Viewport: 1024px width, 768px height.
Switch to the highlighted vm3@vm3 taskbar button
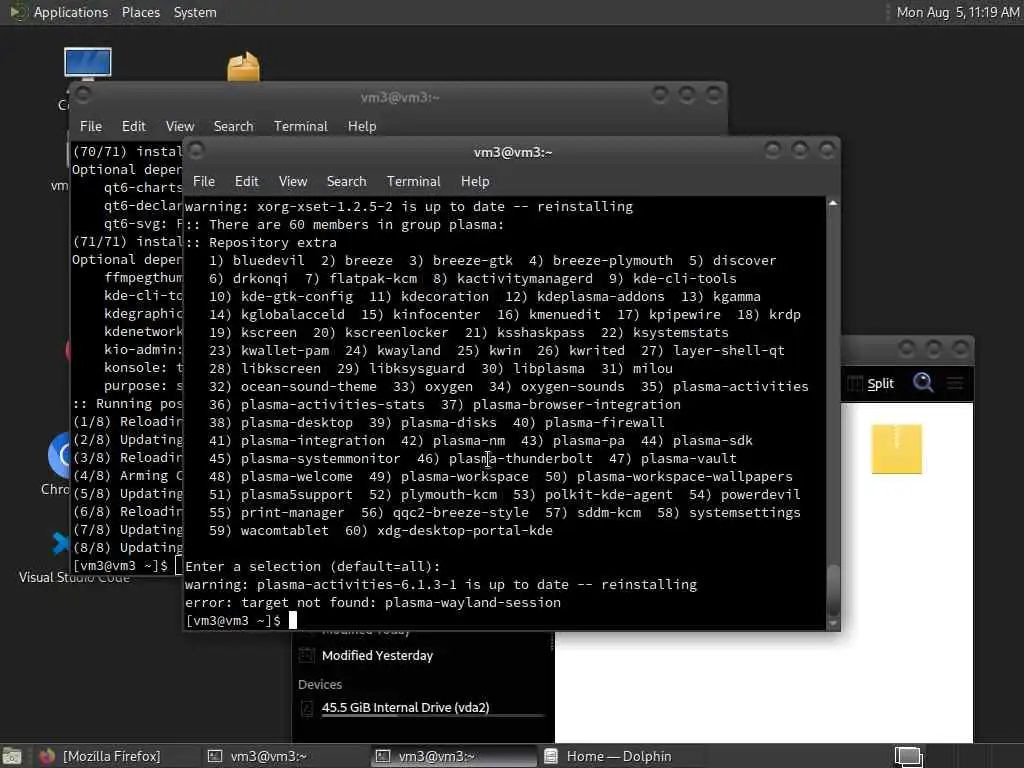pos(454,756)
